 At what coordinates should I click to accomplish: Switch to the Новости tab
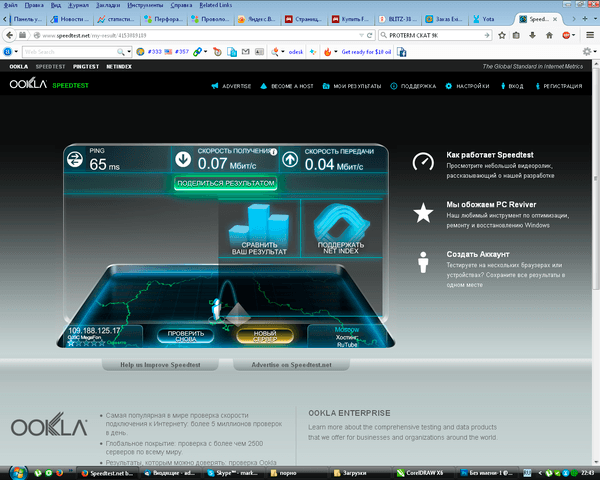(71, 19)
